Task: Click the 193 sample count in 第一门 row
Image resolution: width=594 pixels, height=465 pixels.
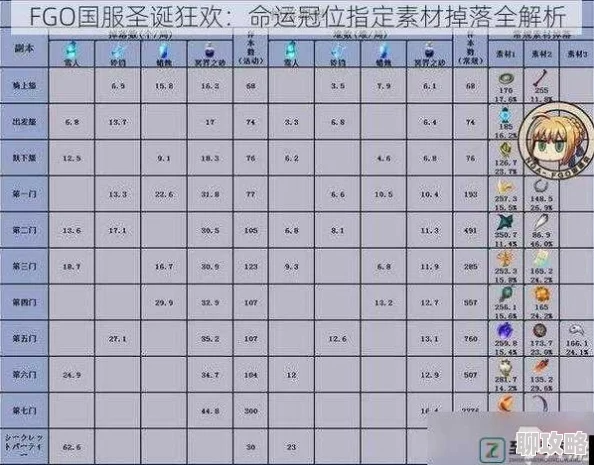Action: click(470, 194)
